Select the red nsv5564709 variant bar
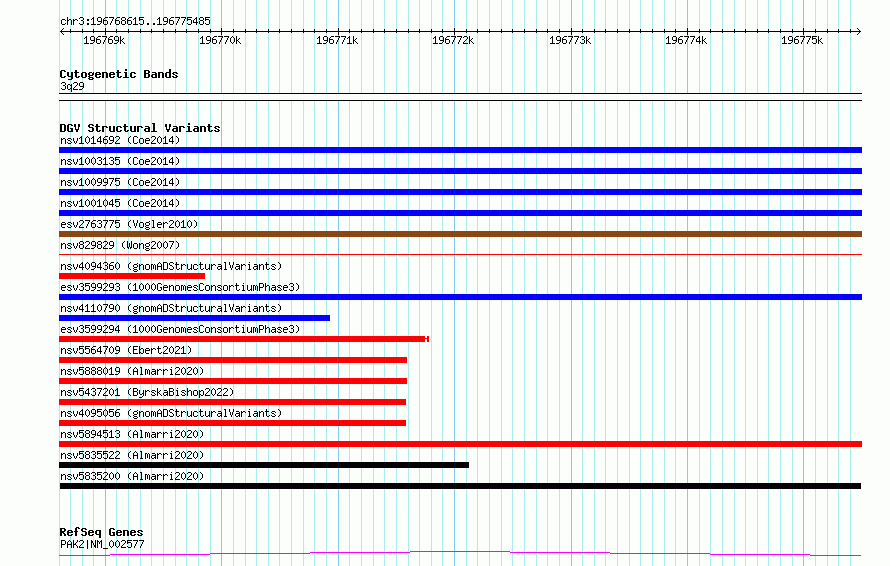Image resolution: width=890 pixels, height=566 pixels. 233,360
